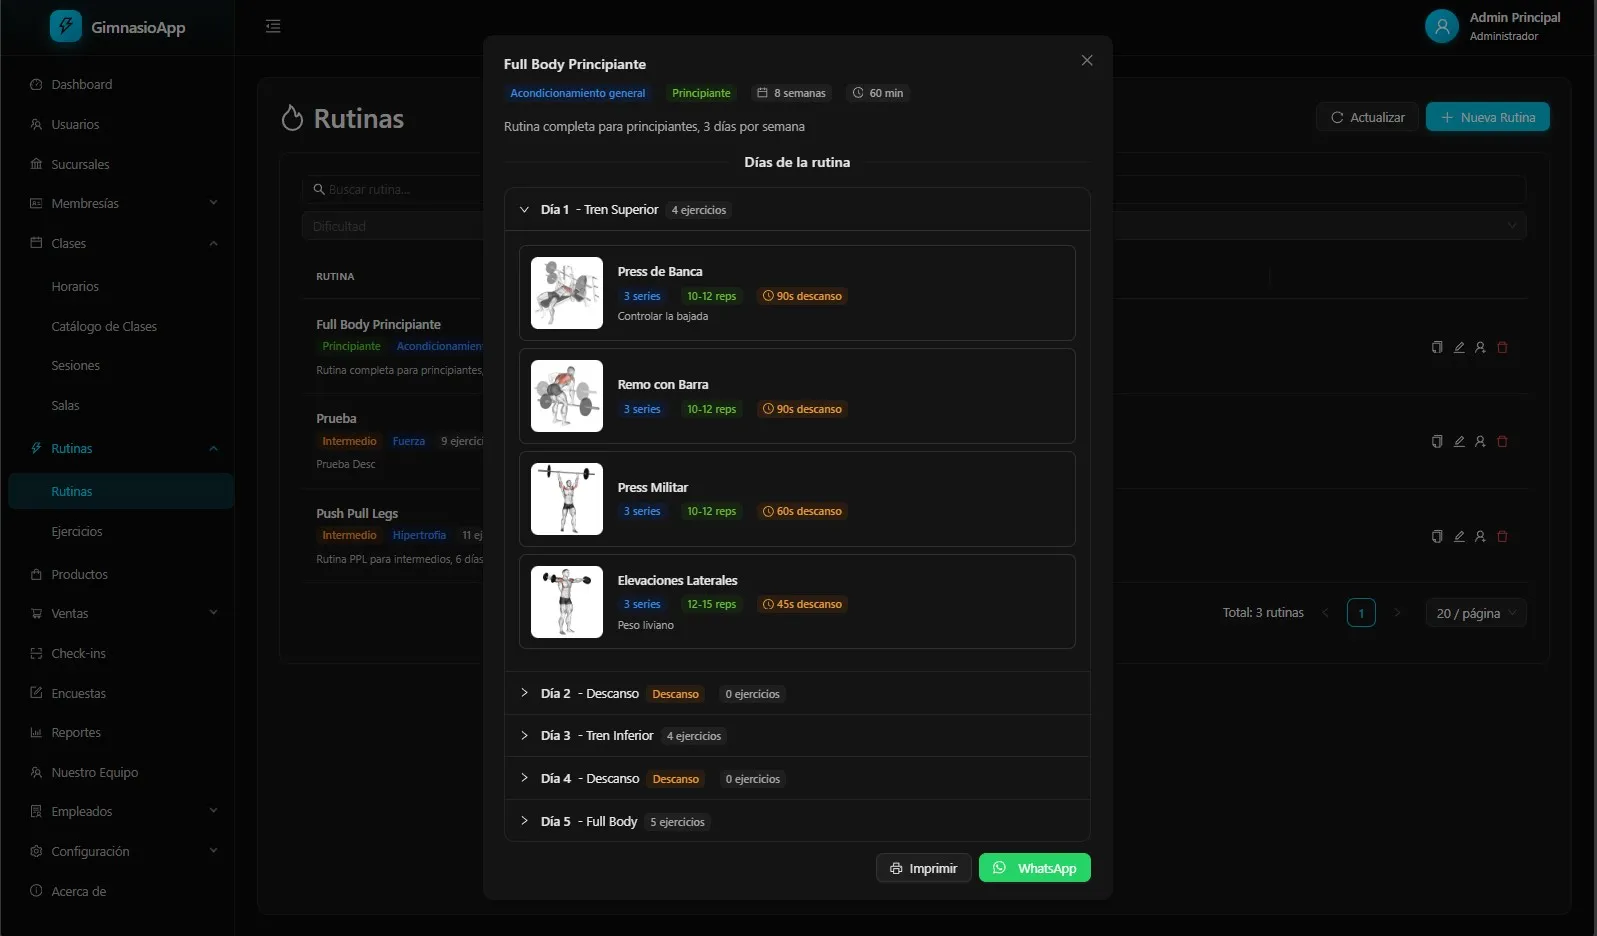Share routine via WhatsApp button
1597x936 pixels.
coord(1034,868)
